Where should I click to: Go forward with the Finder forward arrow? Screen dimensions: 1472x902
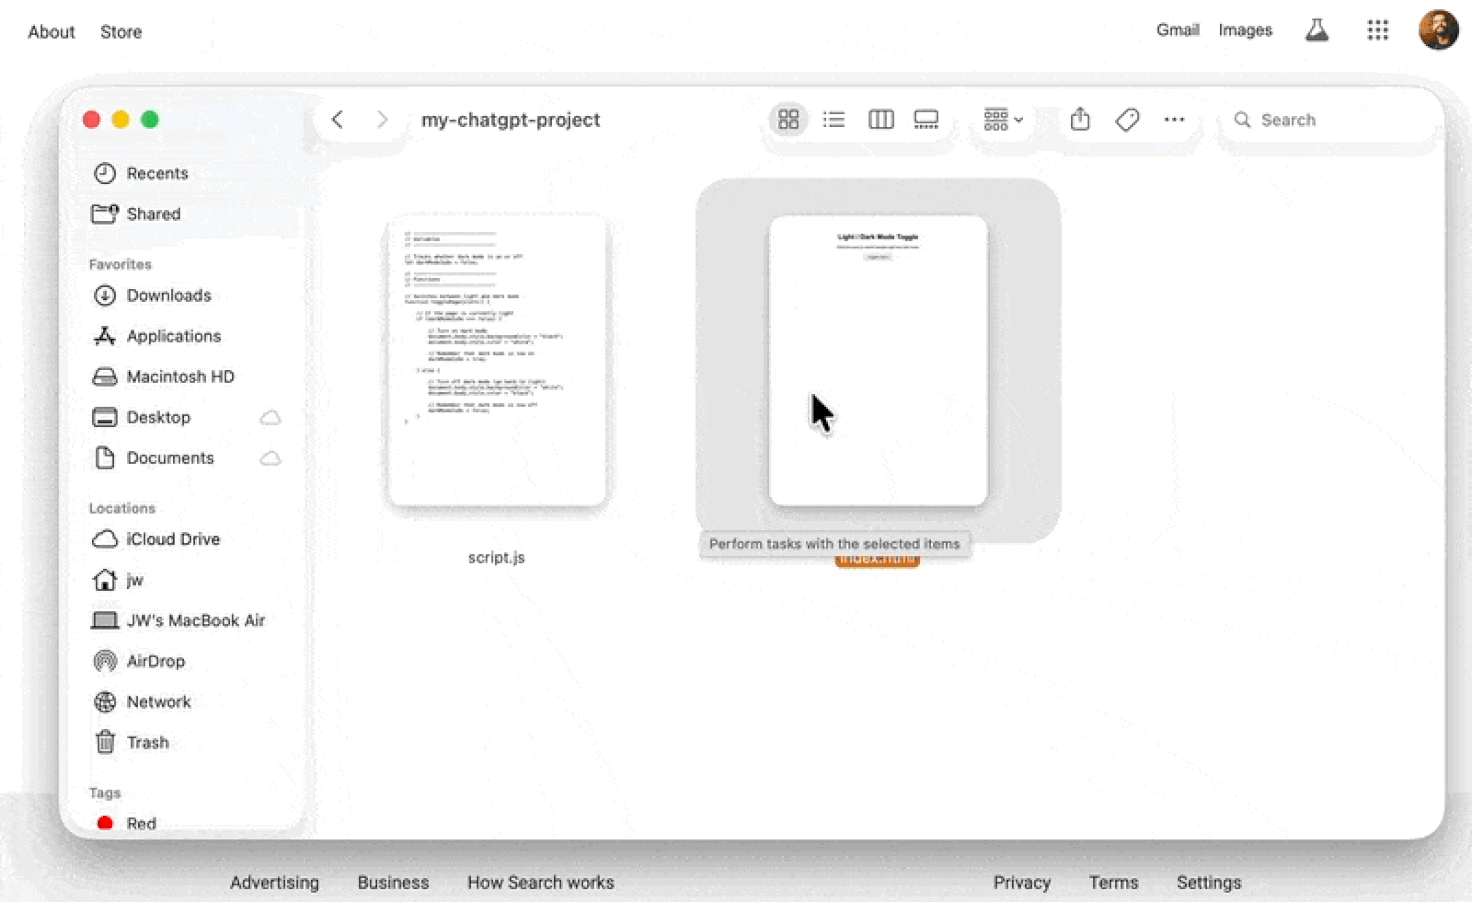tap(382, 120)
